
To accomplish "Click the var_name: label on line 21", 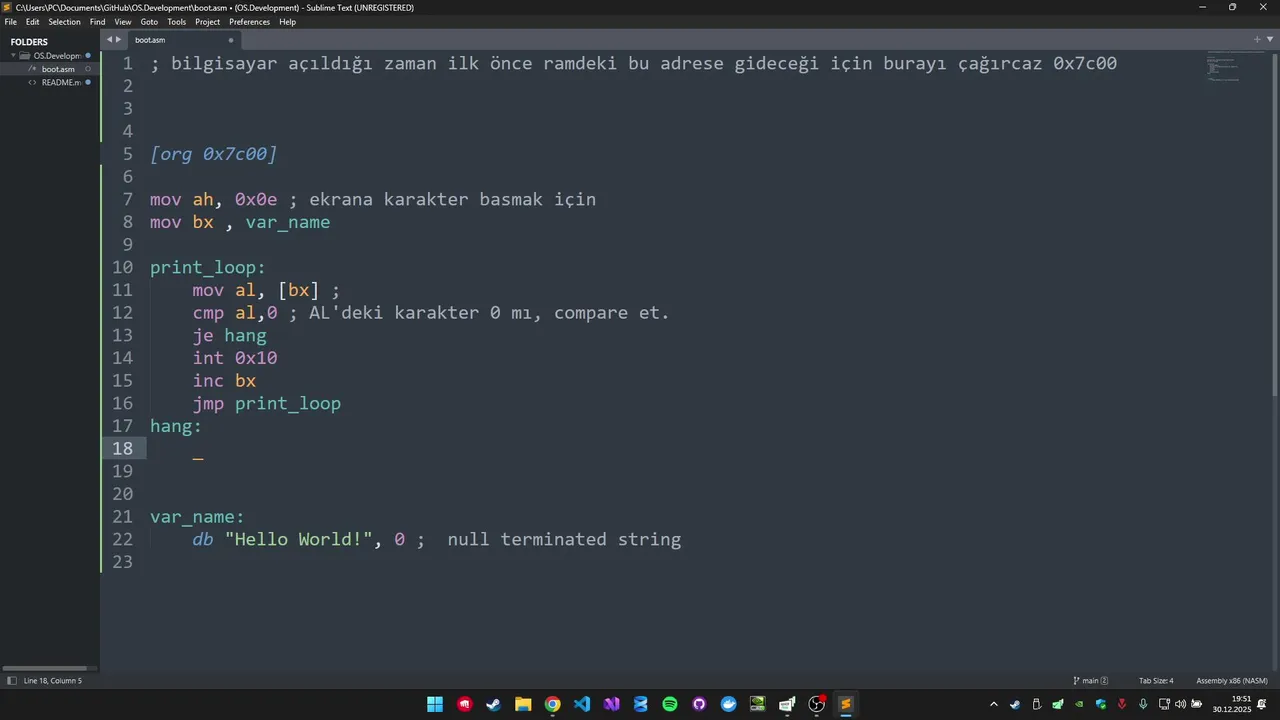I will coord(197,517).
